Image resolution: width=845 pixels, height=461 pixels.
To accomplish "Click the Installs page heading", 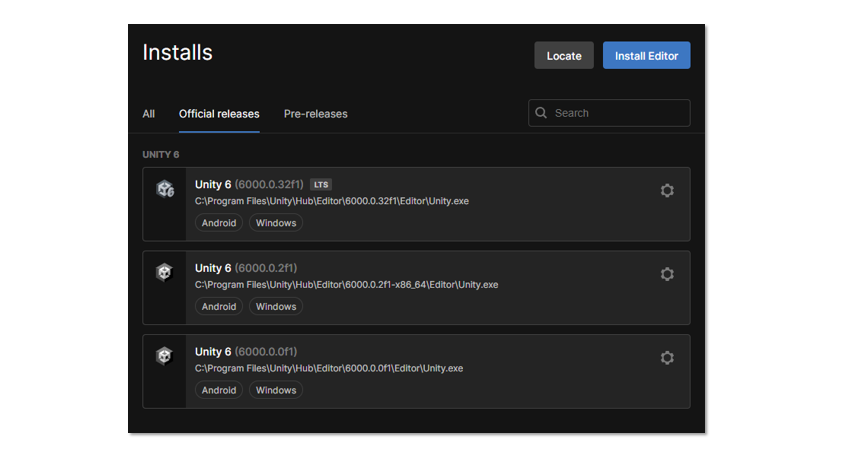I will [177, 53].
